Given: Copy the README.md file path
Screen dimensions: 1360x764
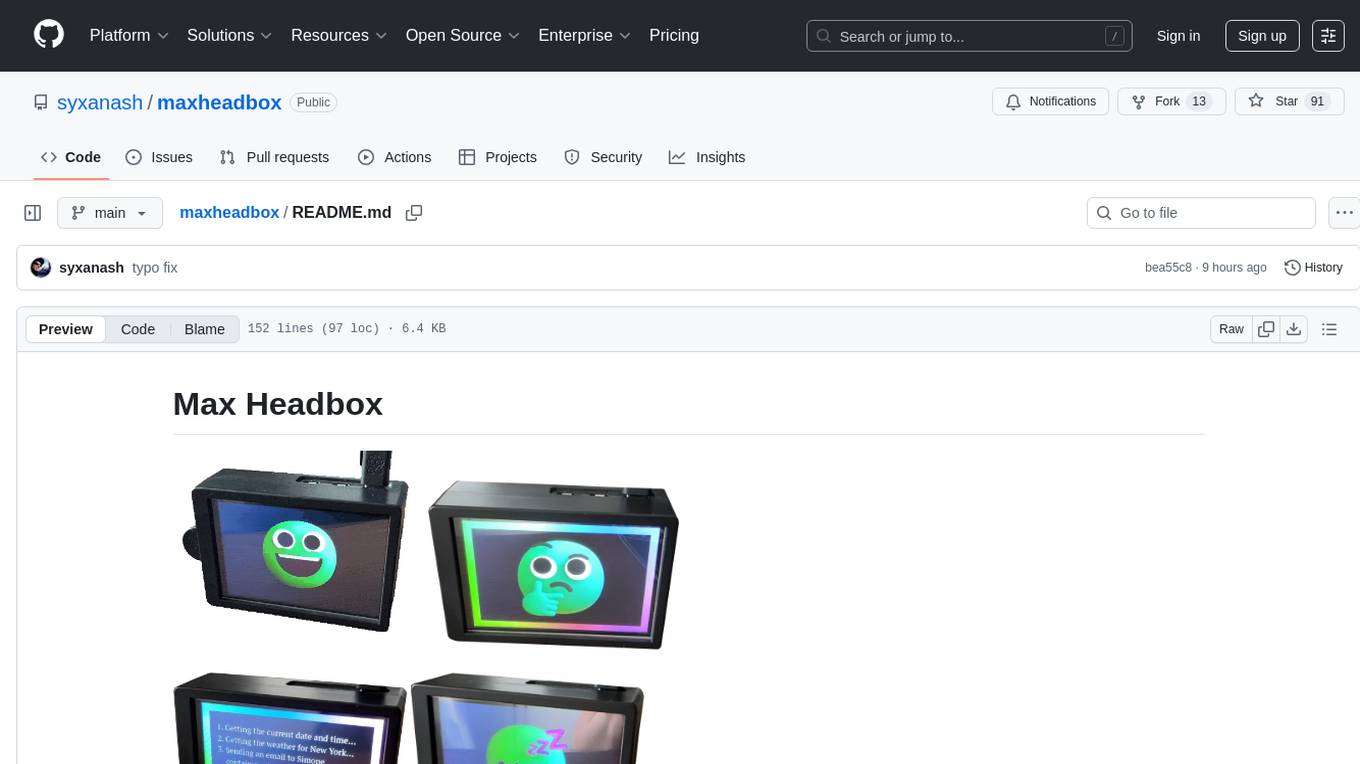Looking at the screenshot, I should pyautogui.click(x=414, y=213).
